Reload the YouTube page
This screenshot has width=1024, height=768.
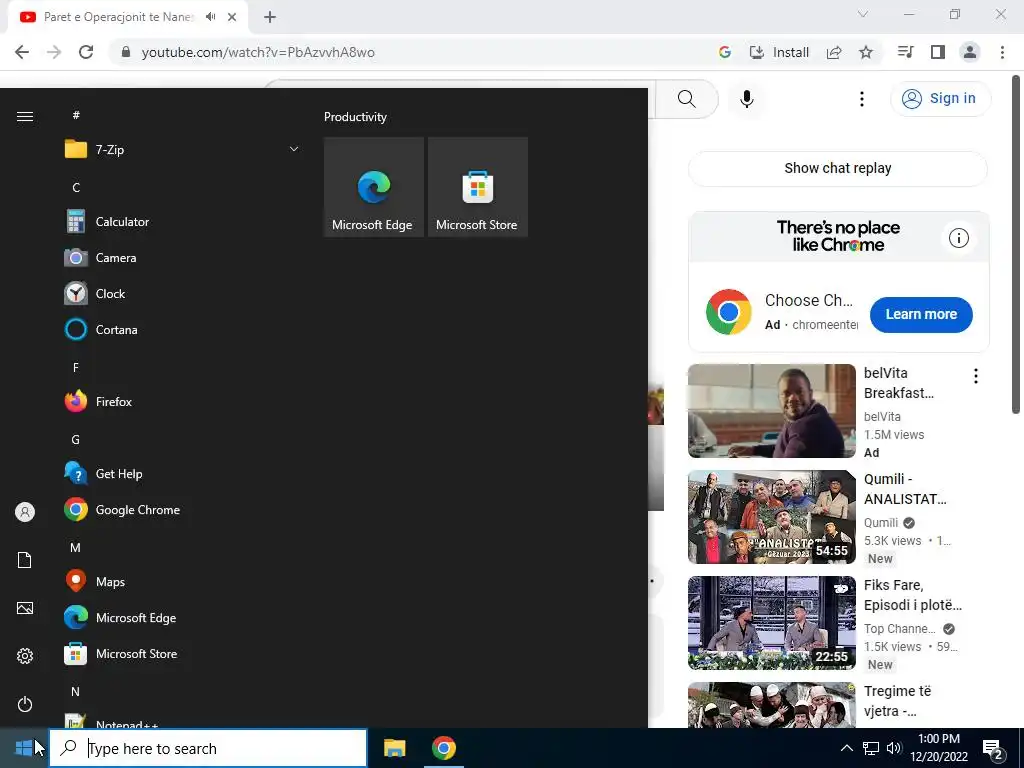86,52
